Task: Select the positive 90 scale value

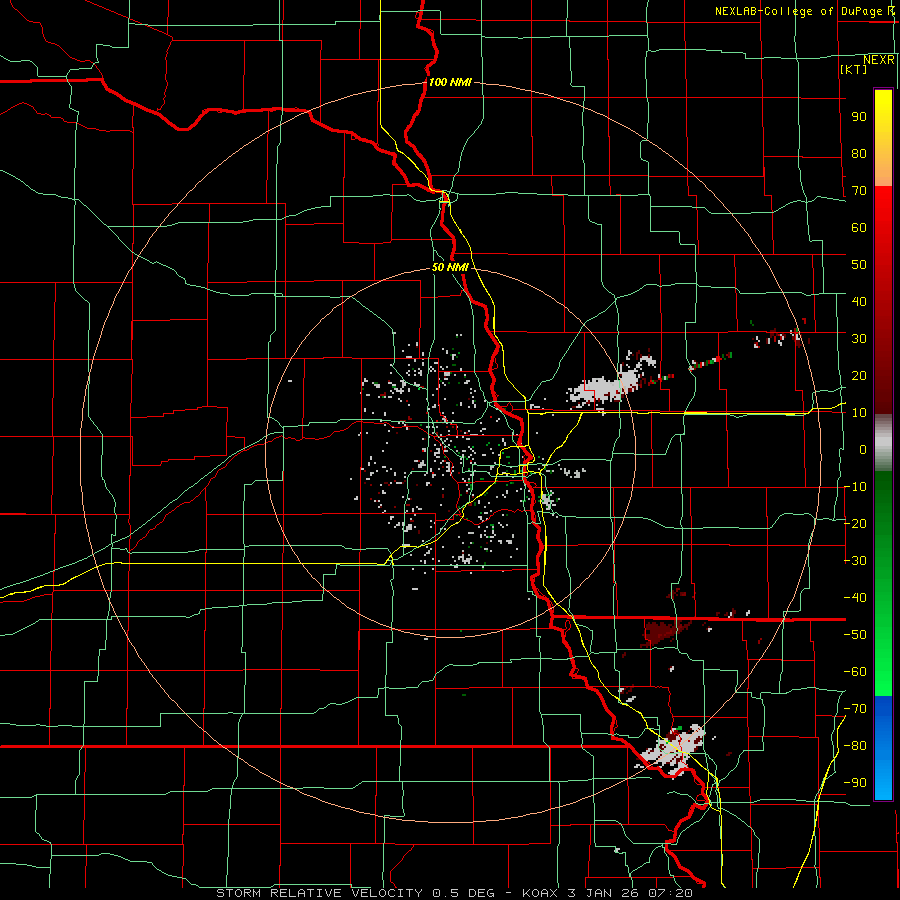Action: [x=859, y=117]
